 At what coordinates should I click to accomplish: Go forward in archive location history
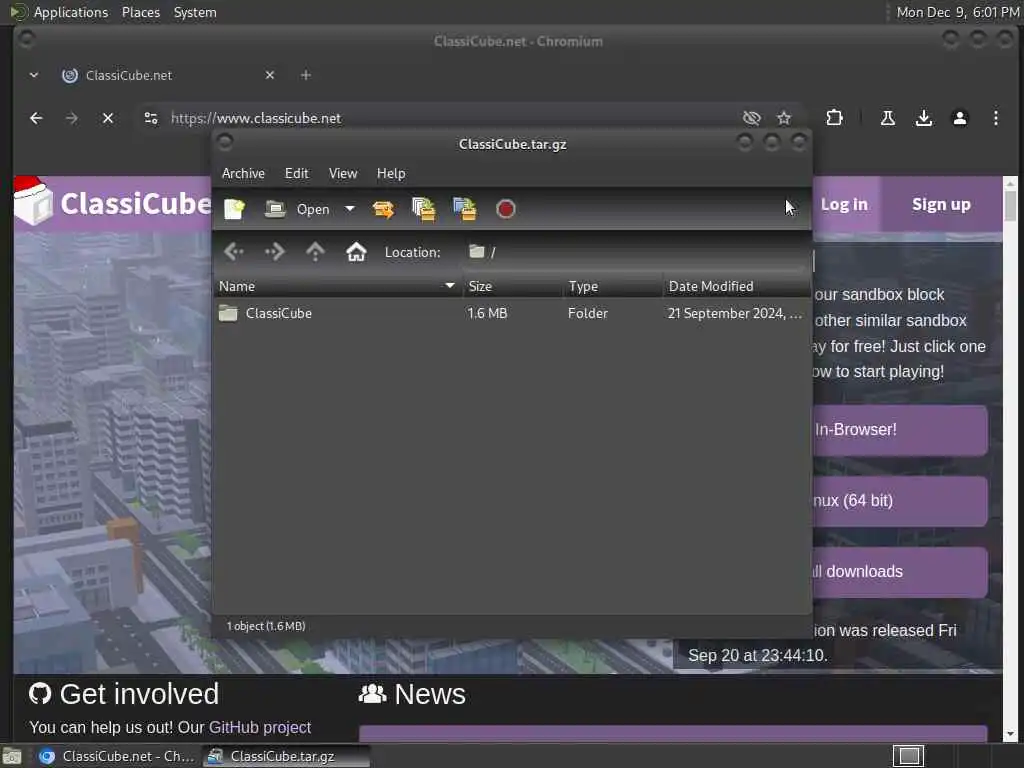click(275, 251)
